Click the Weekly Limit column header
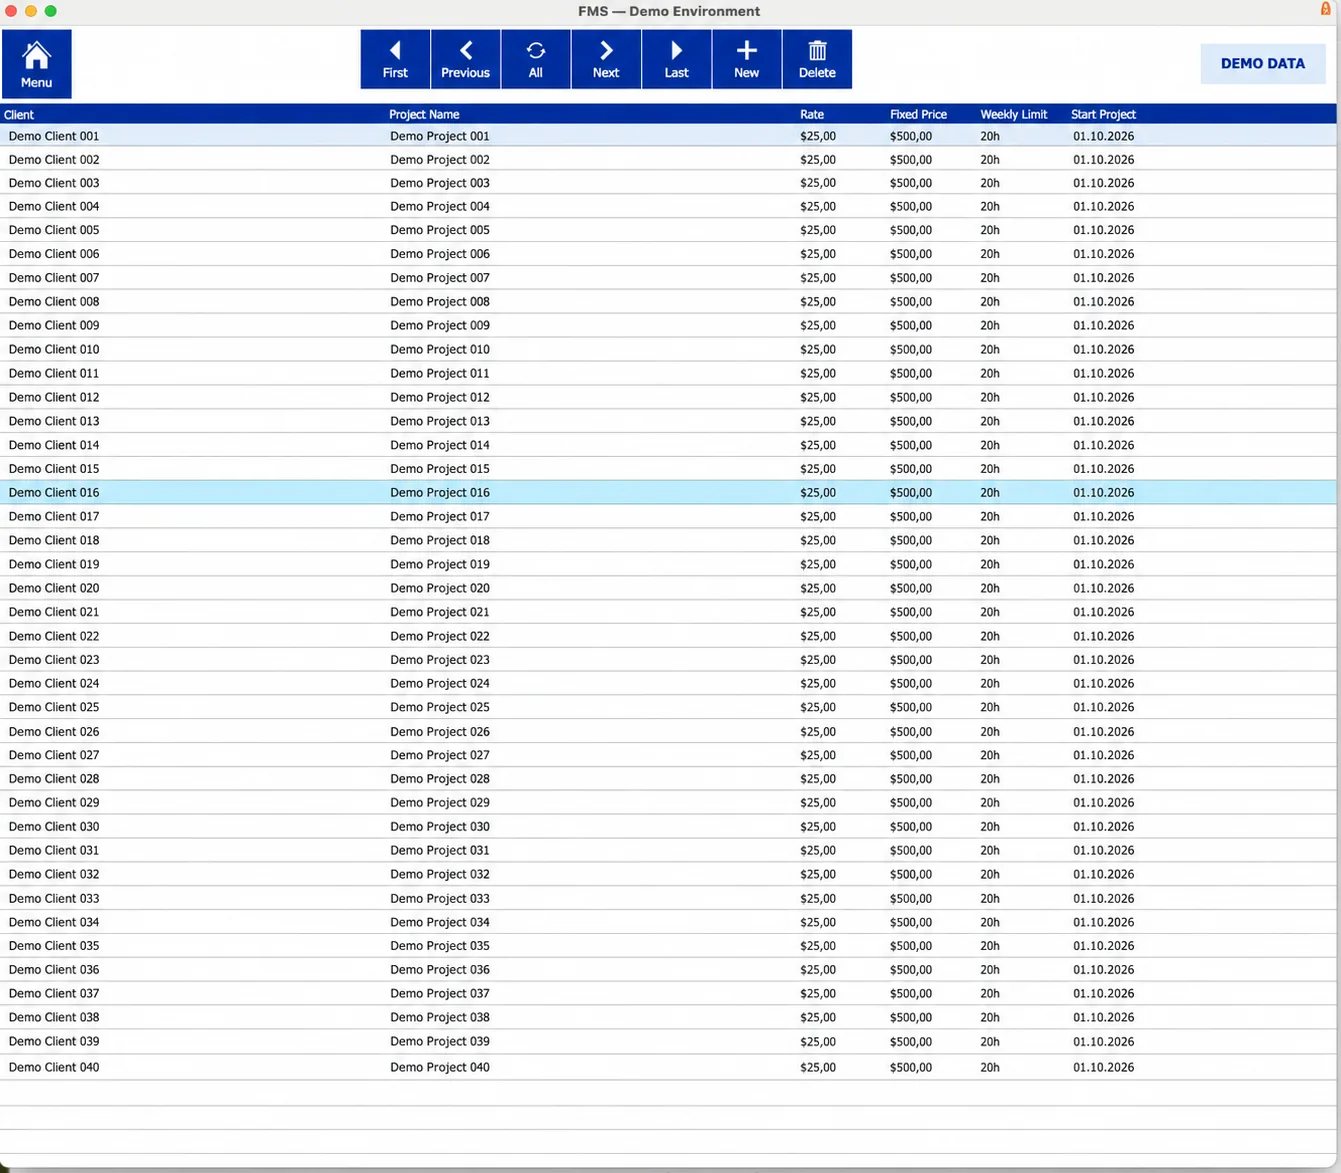 (1014, 114)
